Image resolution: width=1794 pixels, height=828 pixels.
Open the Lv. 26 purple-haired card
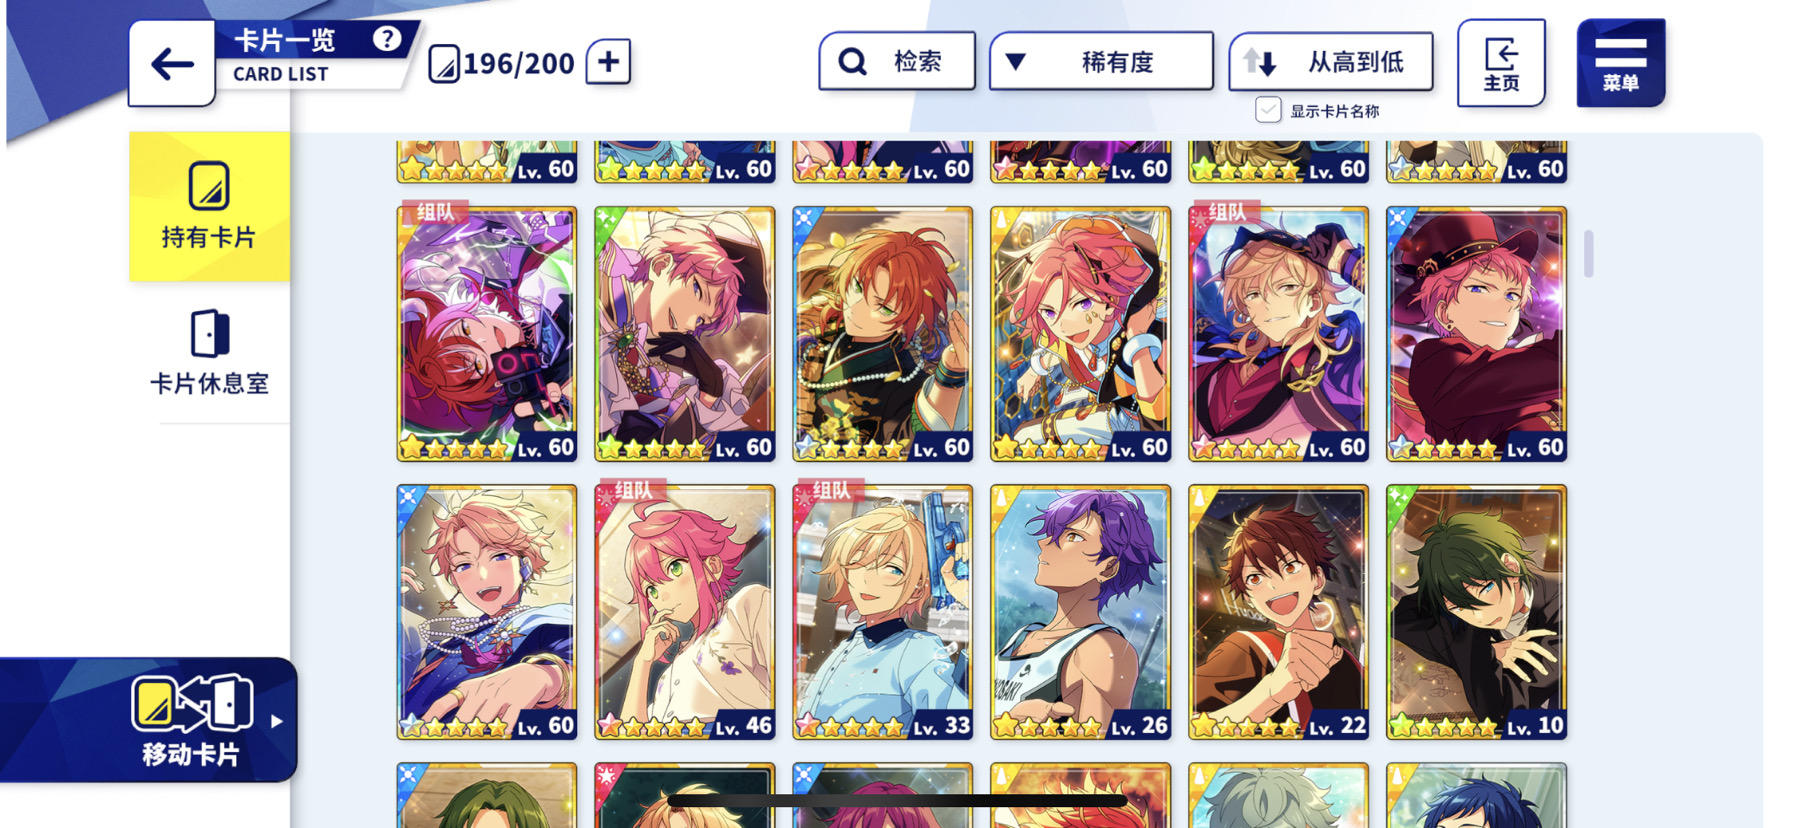1080,612
